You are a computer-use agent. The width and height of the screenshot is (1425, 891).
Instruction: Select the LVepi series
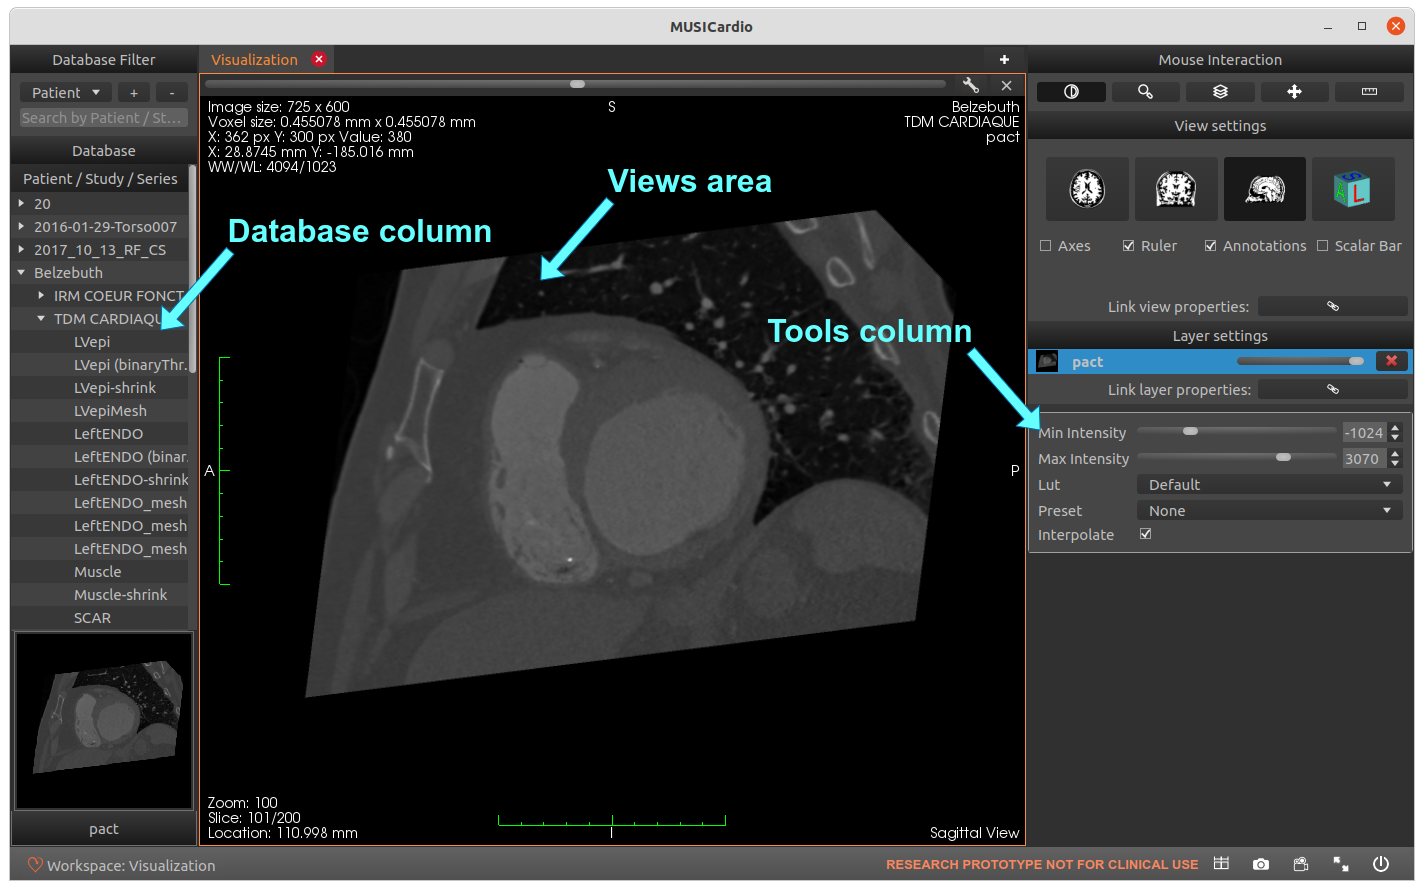pos(92,341)
